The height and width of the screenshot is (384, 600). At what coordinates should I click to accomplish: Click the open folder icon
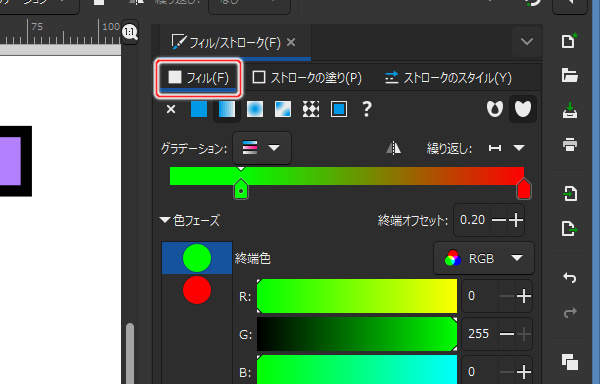[569, 75]
